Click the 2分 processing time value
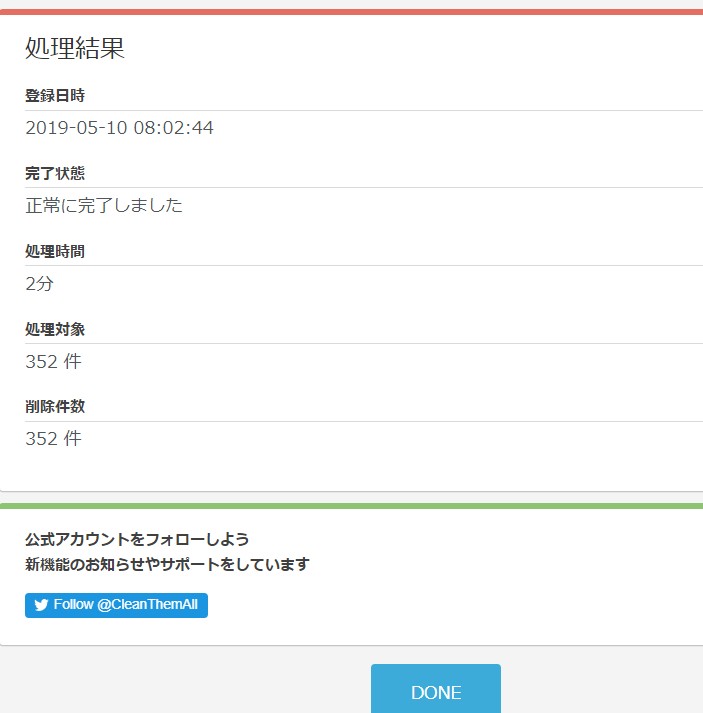 [x=40, y=284]
